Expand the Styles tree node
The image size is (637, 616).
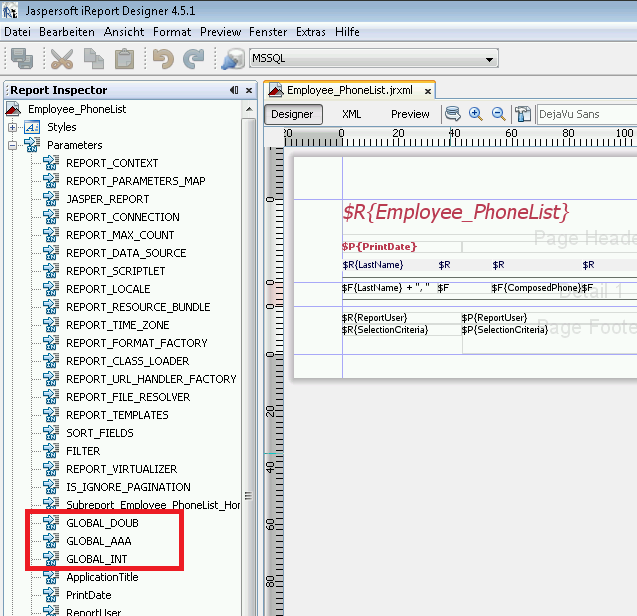click(x=12, y=127)
